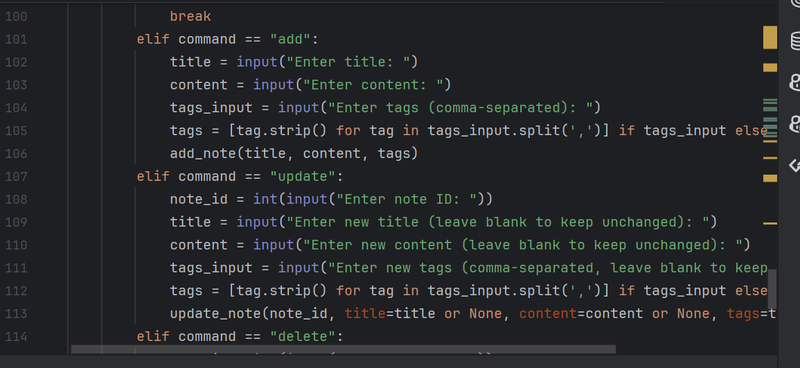Jump to the large yellow warning stripe beside line 101
Screen dimensions: 800x368
tap(770, 38)
